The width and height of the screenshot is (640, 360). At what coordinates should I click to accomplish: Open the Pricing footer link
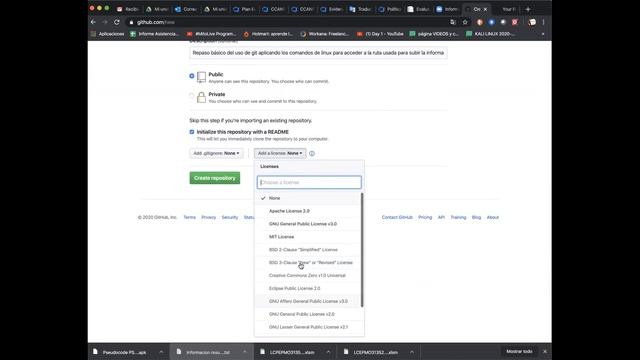pyautogui.click(x=425, y=217)
